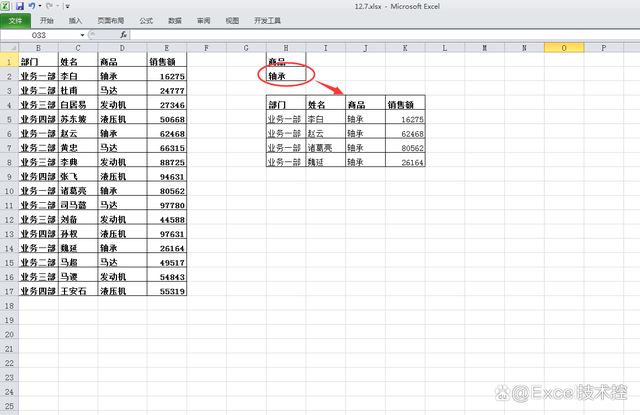The width and height of the screenshot is (640, 415).
Task: Click the Undo arrow icon
Action: (33, 6)
